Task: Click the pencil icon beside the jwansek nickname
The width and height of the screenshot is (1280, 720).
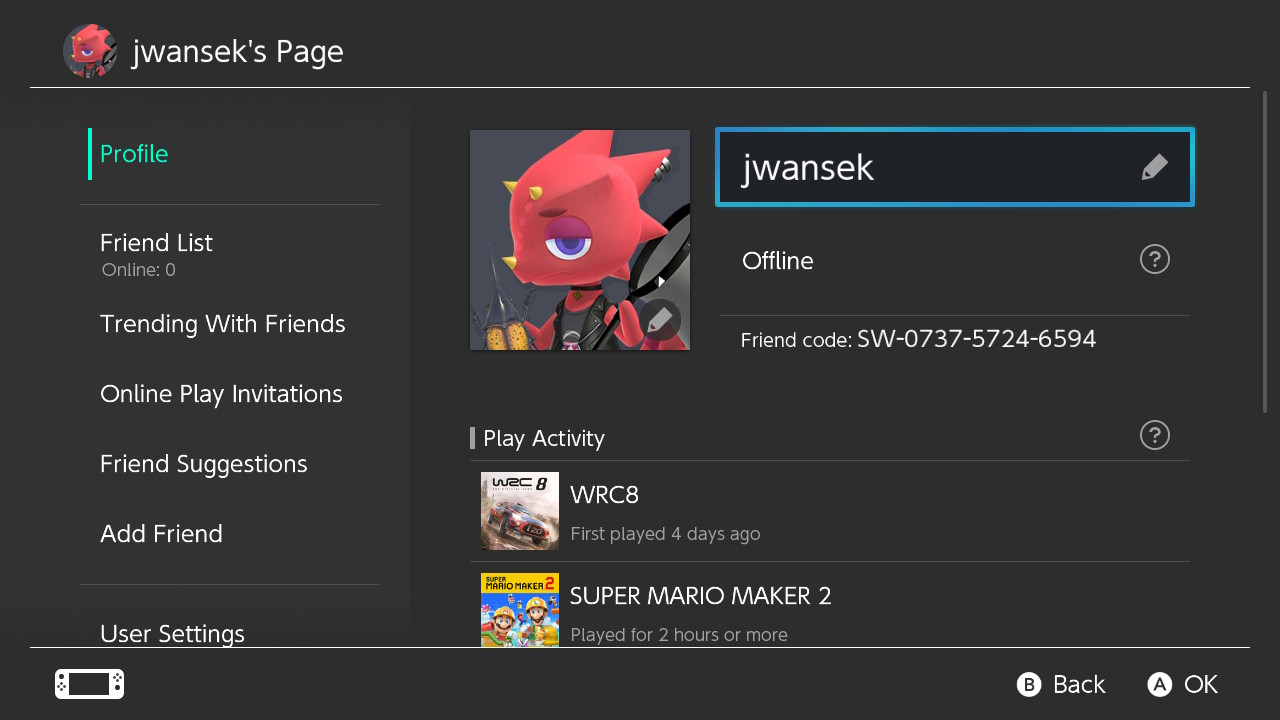Action: coord(1154,167)
